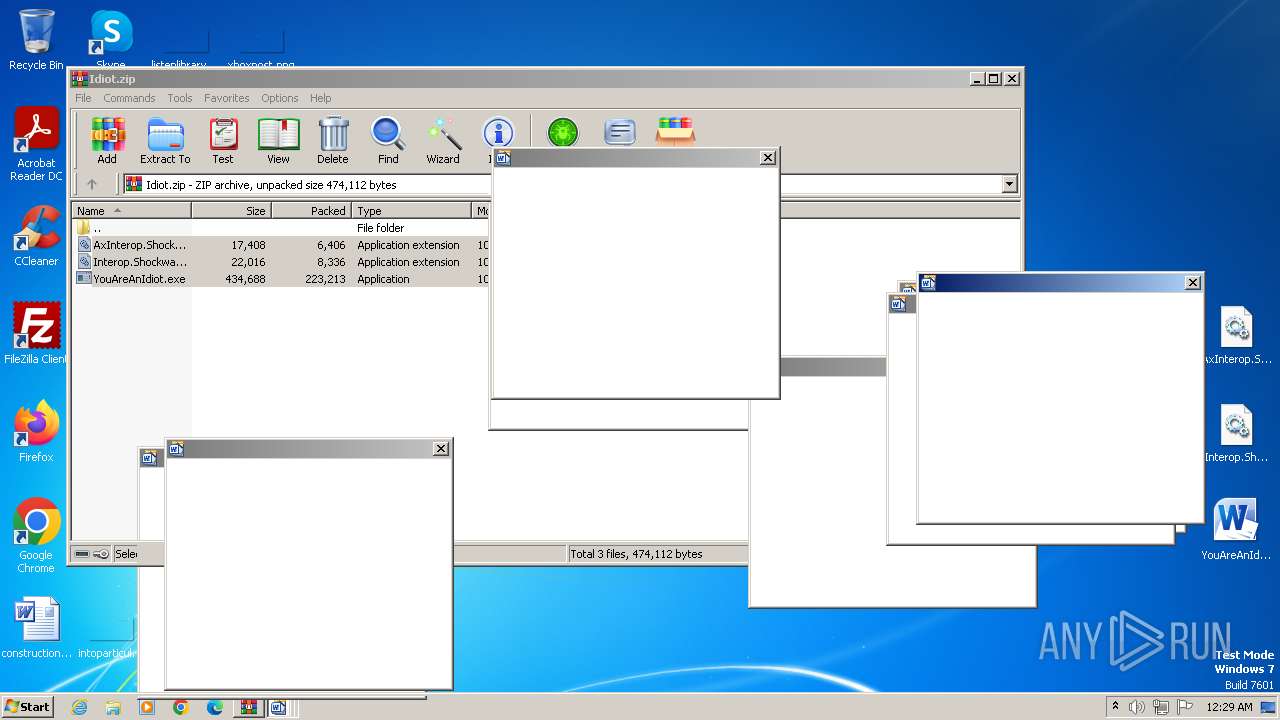
Task: Open the construction Word document icon
Action: pyautogui.click(x=37, y=628)
